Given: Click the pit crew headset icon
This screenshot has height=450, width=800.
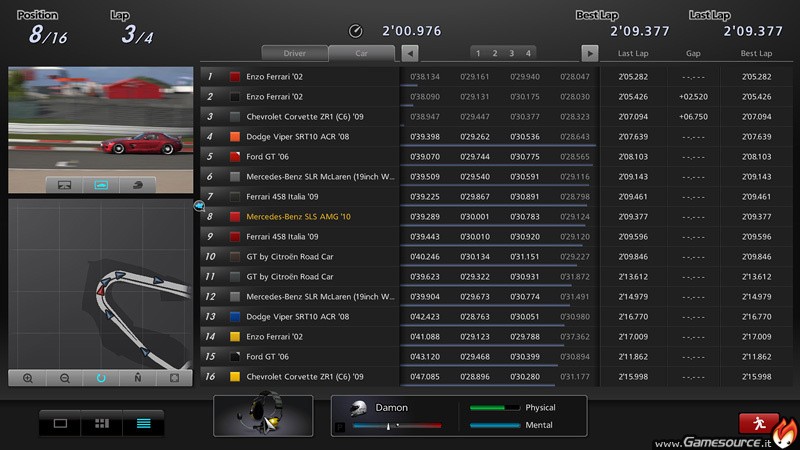Looking at the screenshot, I should pyautogui.click(x=266, y=415).
